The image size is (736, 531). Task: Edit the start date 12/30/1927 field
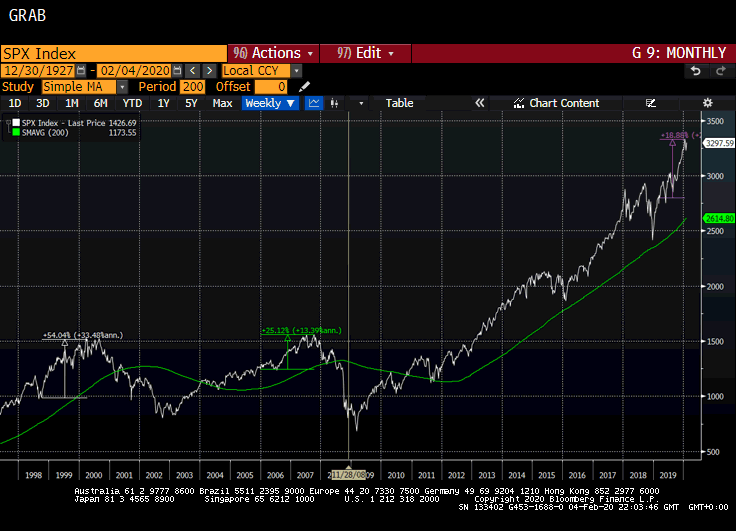[x=39, y=71]
